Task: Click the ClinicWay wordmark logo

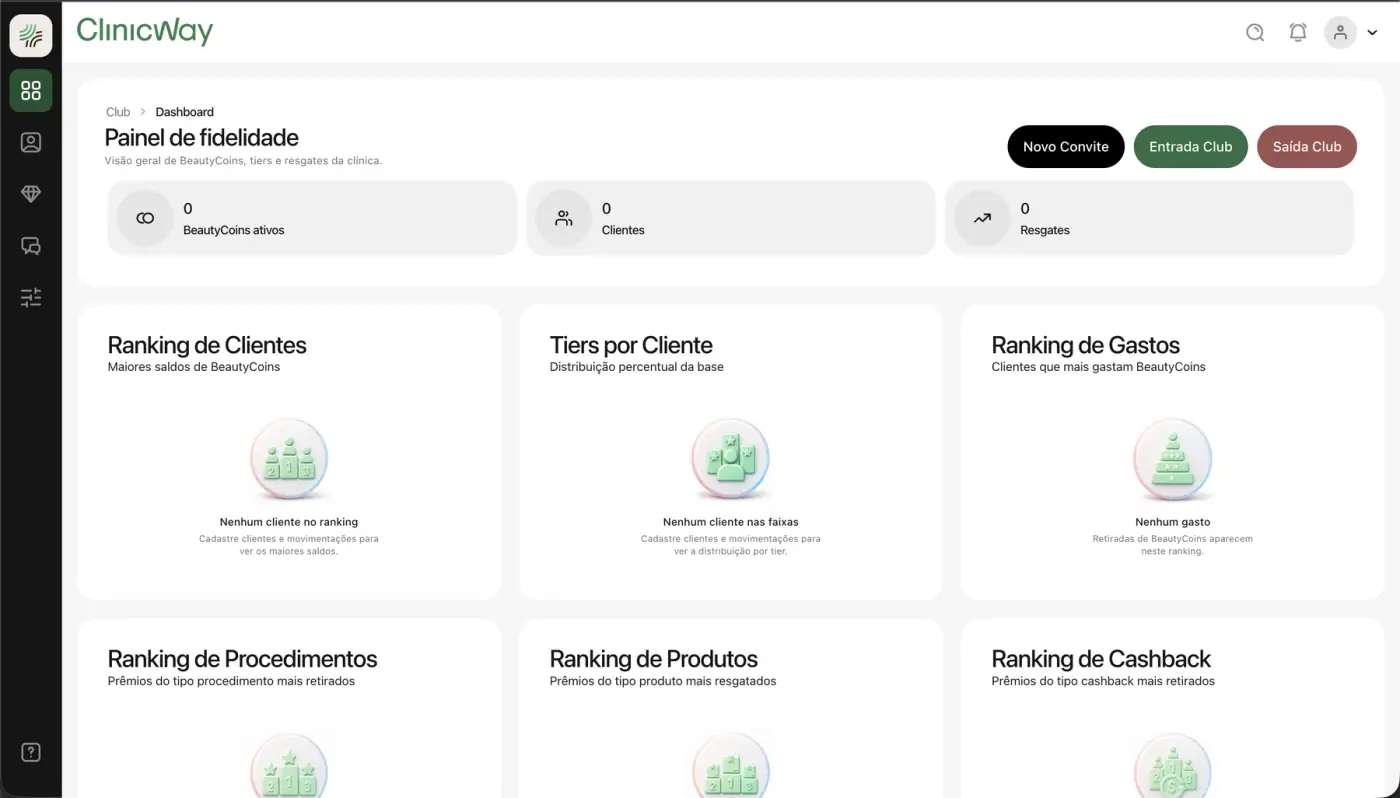Action: [x=145, y=31]
